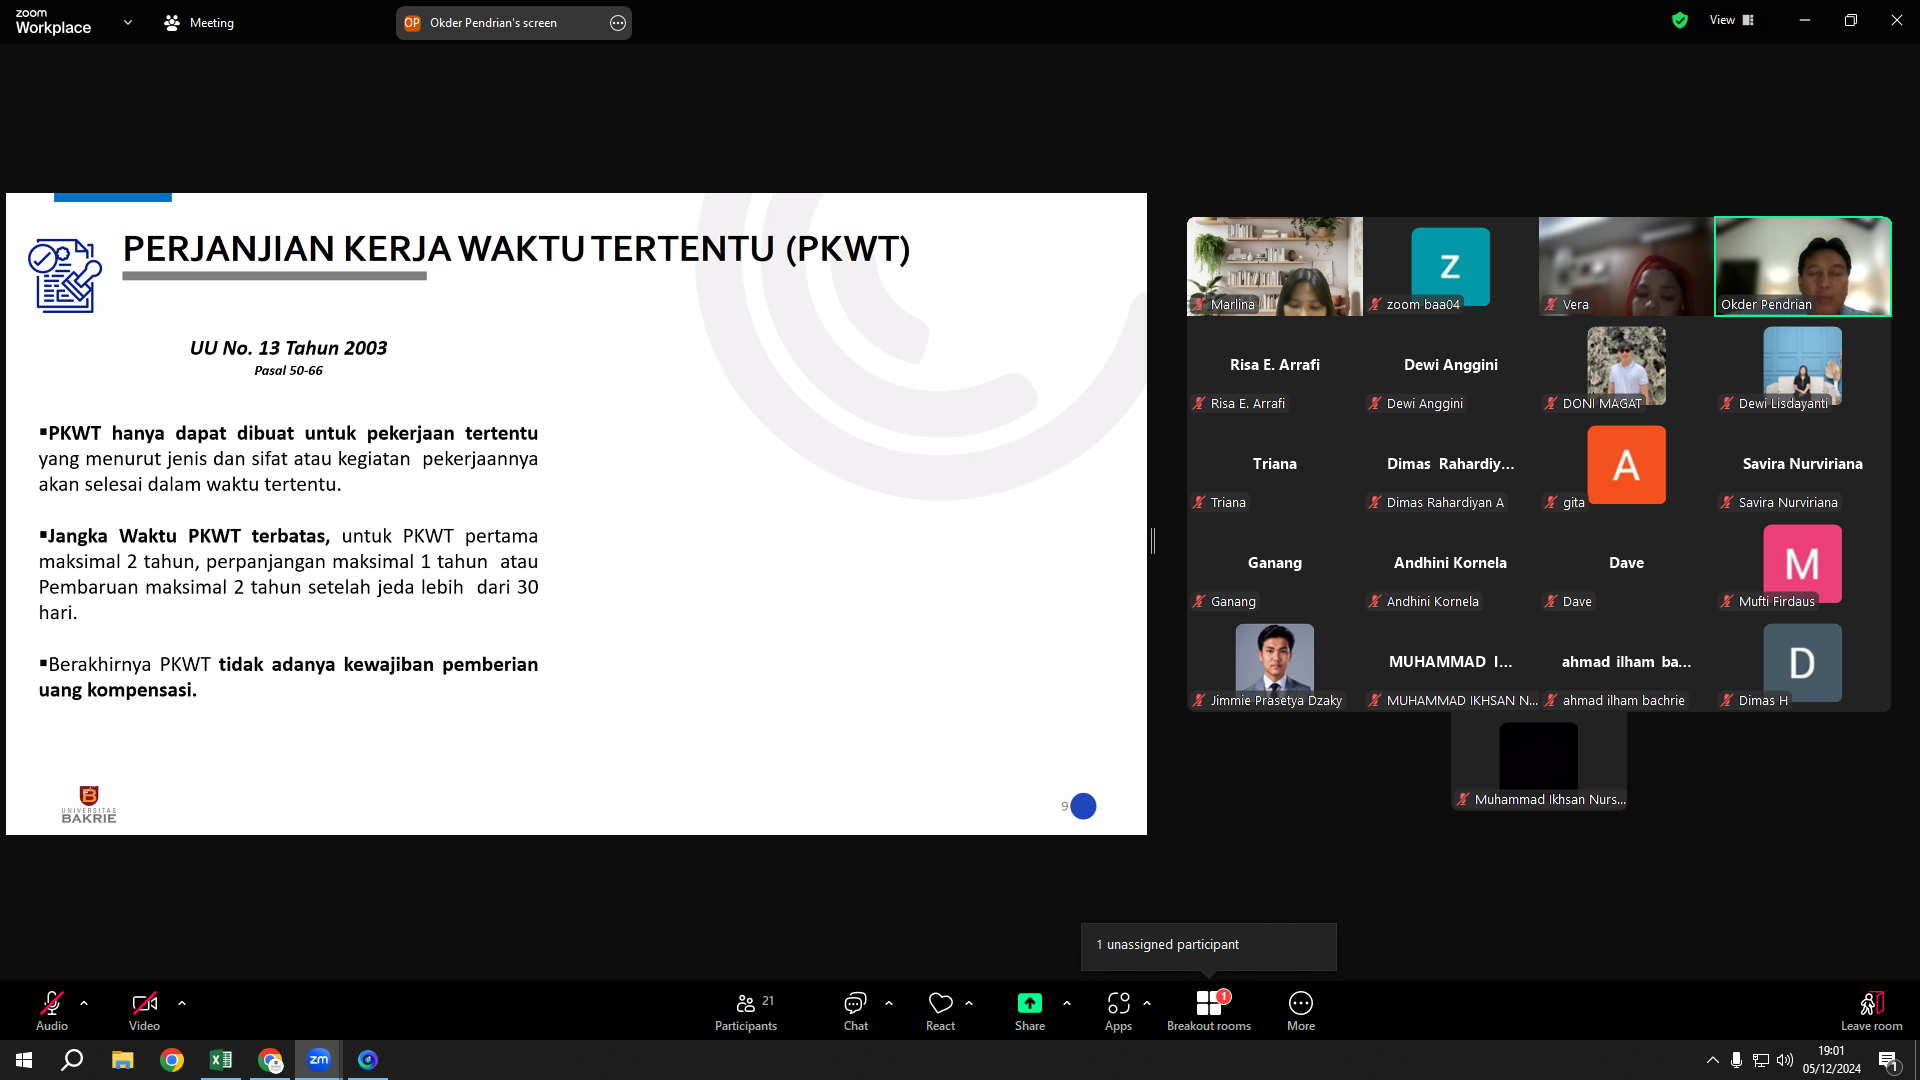Click the Andhini Kornela participant tile
Screen dimensions: 1920x1080
click(1451, 563)
